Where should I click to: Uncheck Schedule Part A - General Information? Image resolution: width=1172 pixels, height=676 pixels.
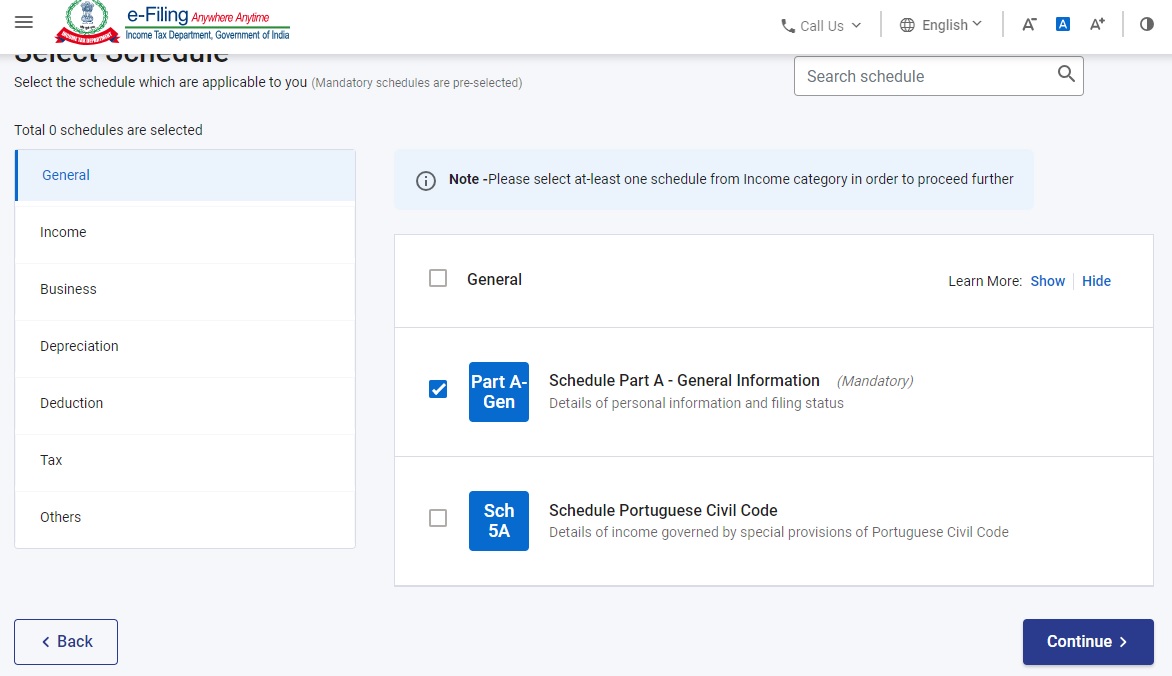[437, 389]
